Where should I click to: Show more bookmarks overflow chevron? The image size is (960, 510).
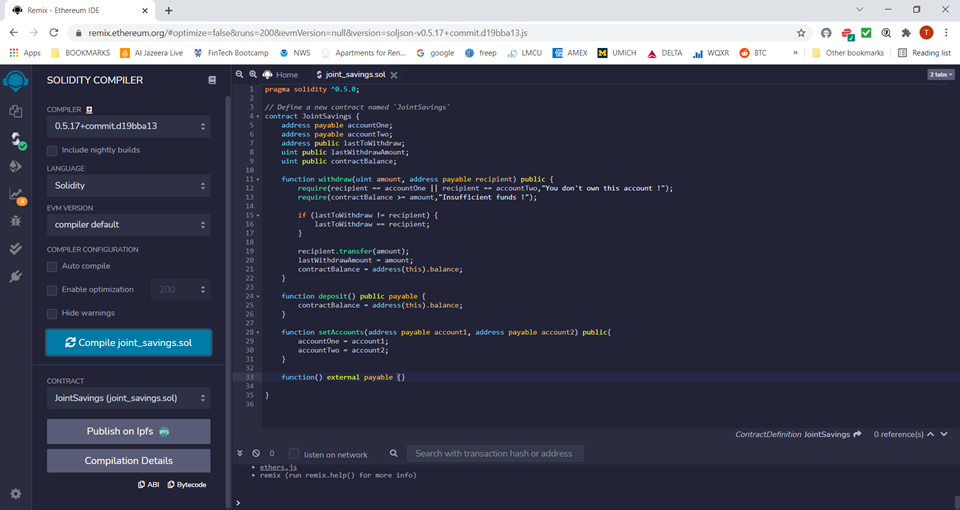pyautogui.click(x=795, y=53)
